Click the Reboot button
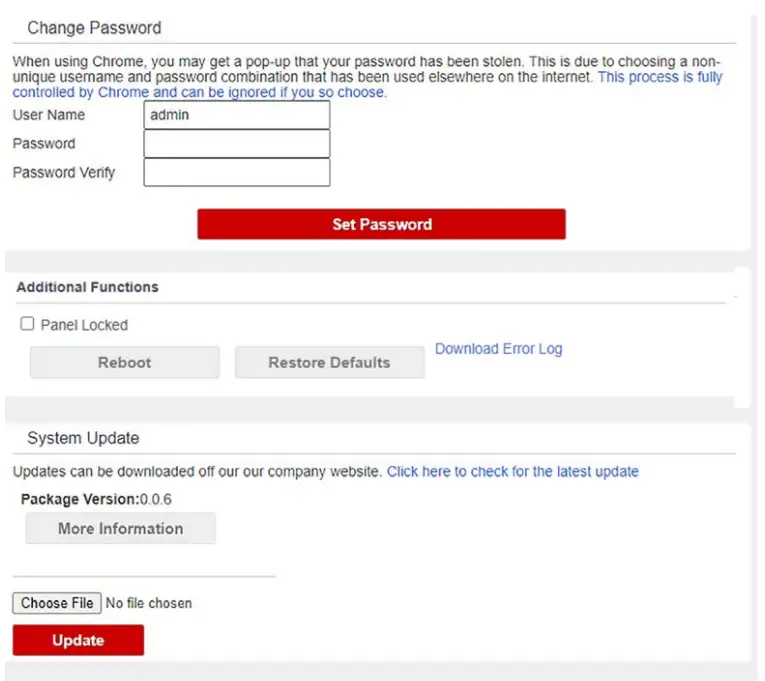Screen dimensions: 765x681 pos(125,362)
